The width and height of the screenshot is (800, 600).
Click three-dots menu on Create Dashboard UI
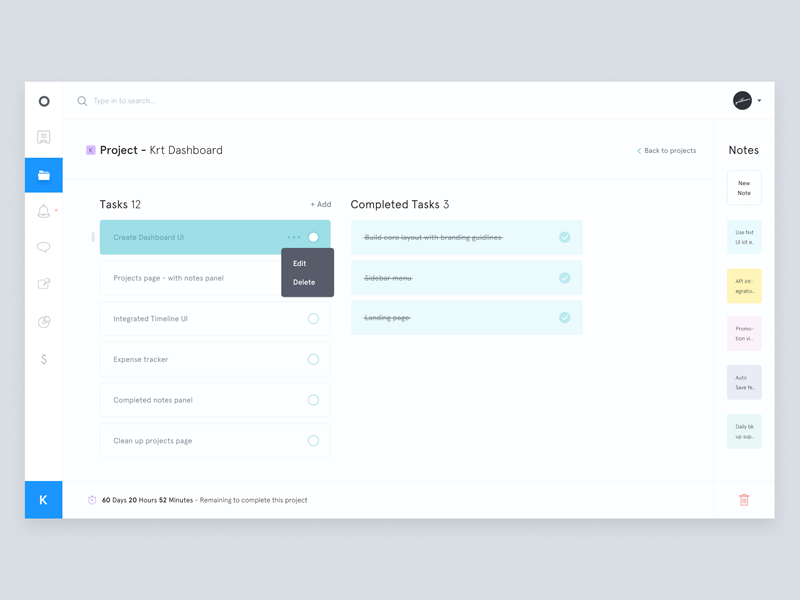(x=294, y=238)
